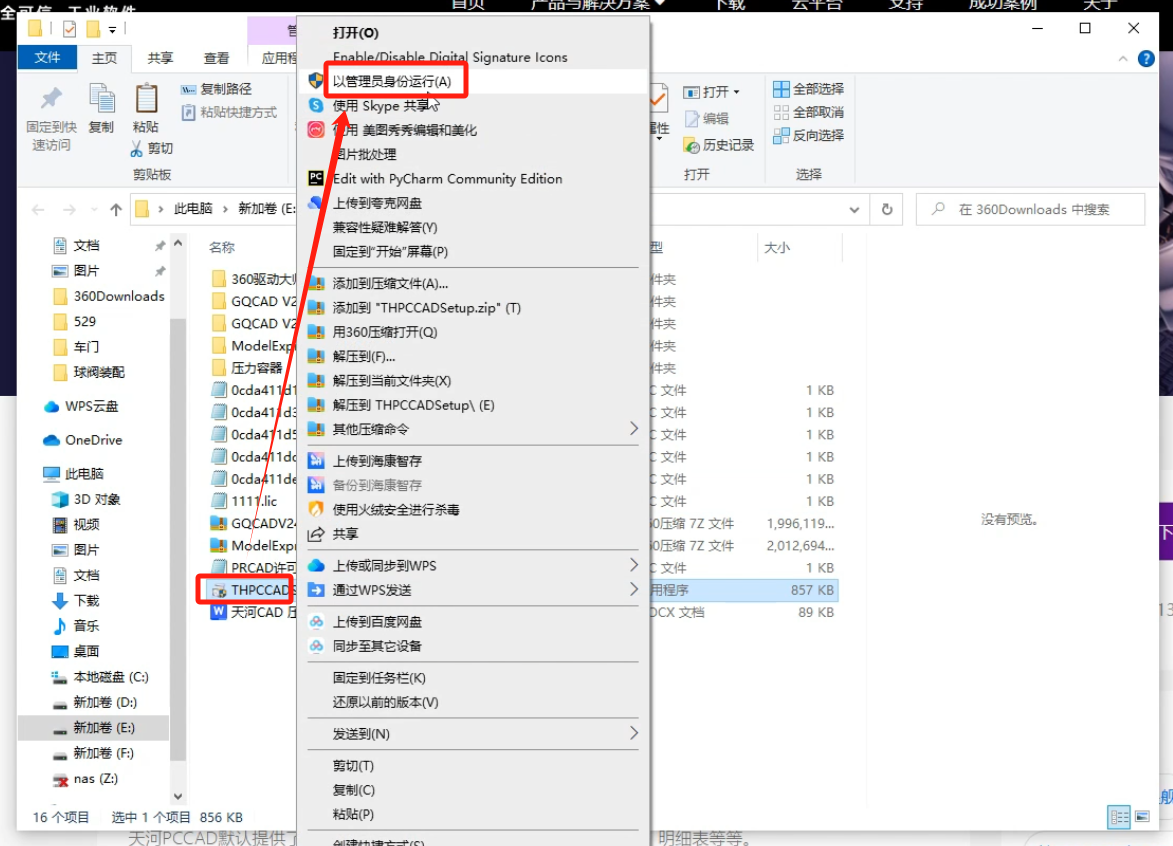Switch to the 查看 ribbon tab
The height and width of the screenshot is (846, 1173).
216,58
